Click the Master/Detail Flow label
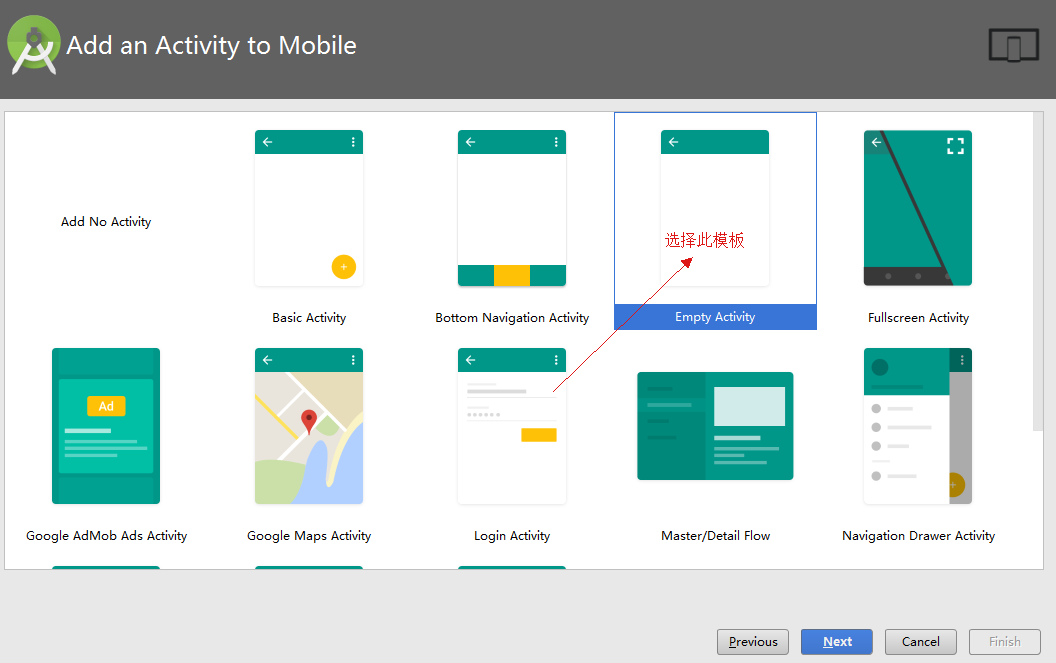This screenshot has width=1056, height=663. pyautogui.click(x=715, y=536)
